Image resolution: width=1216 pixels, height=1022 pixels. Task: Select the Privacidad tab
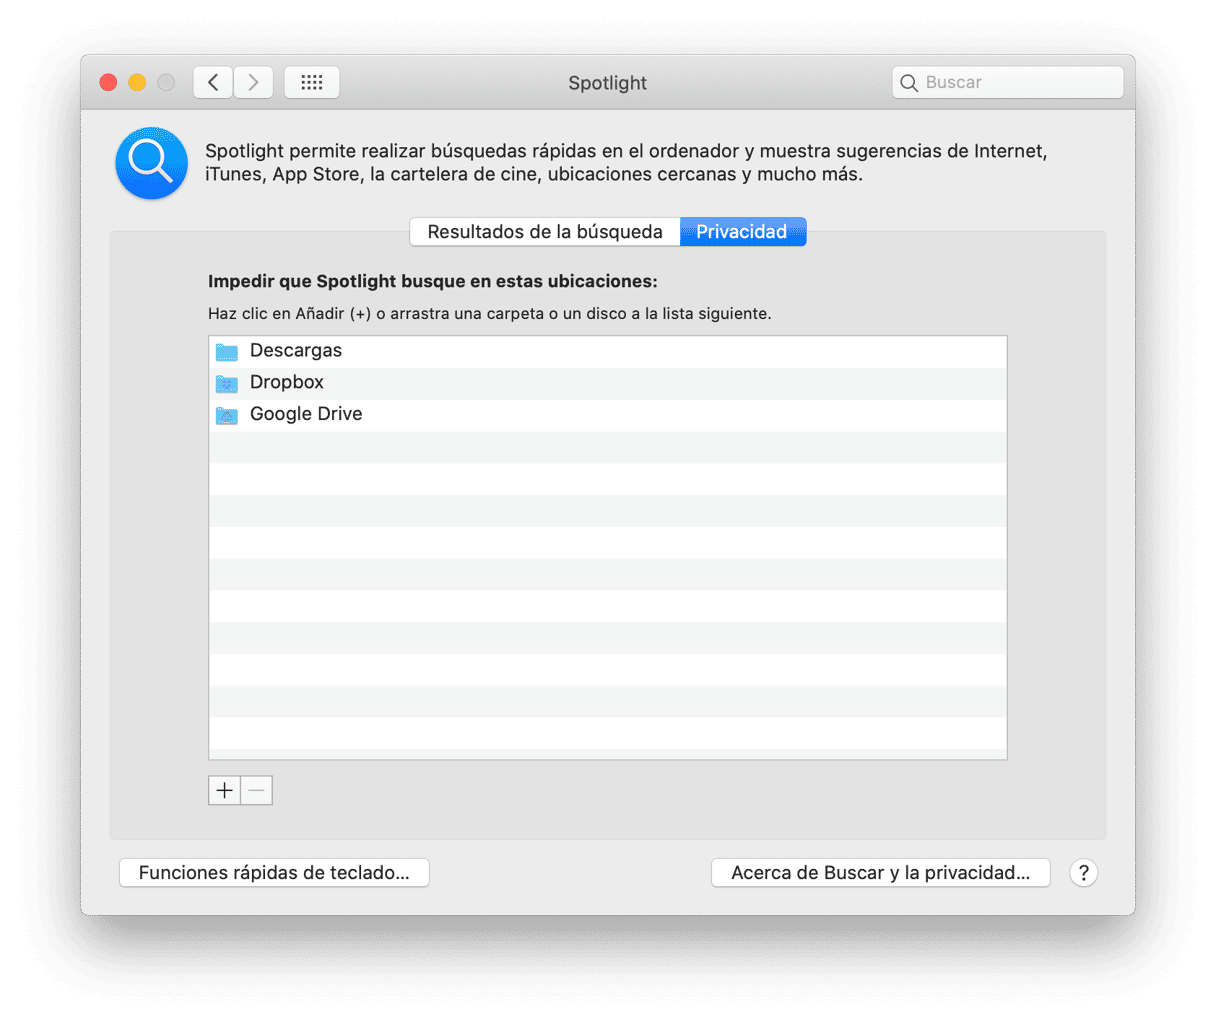coord(742,231)
